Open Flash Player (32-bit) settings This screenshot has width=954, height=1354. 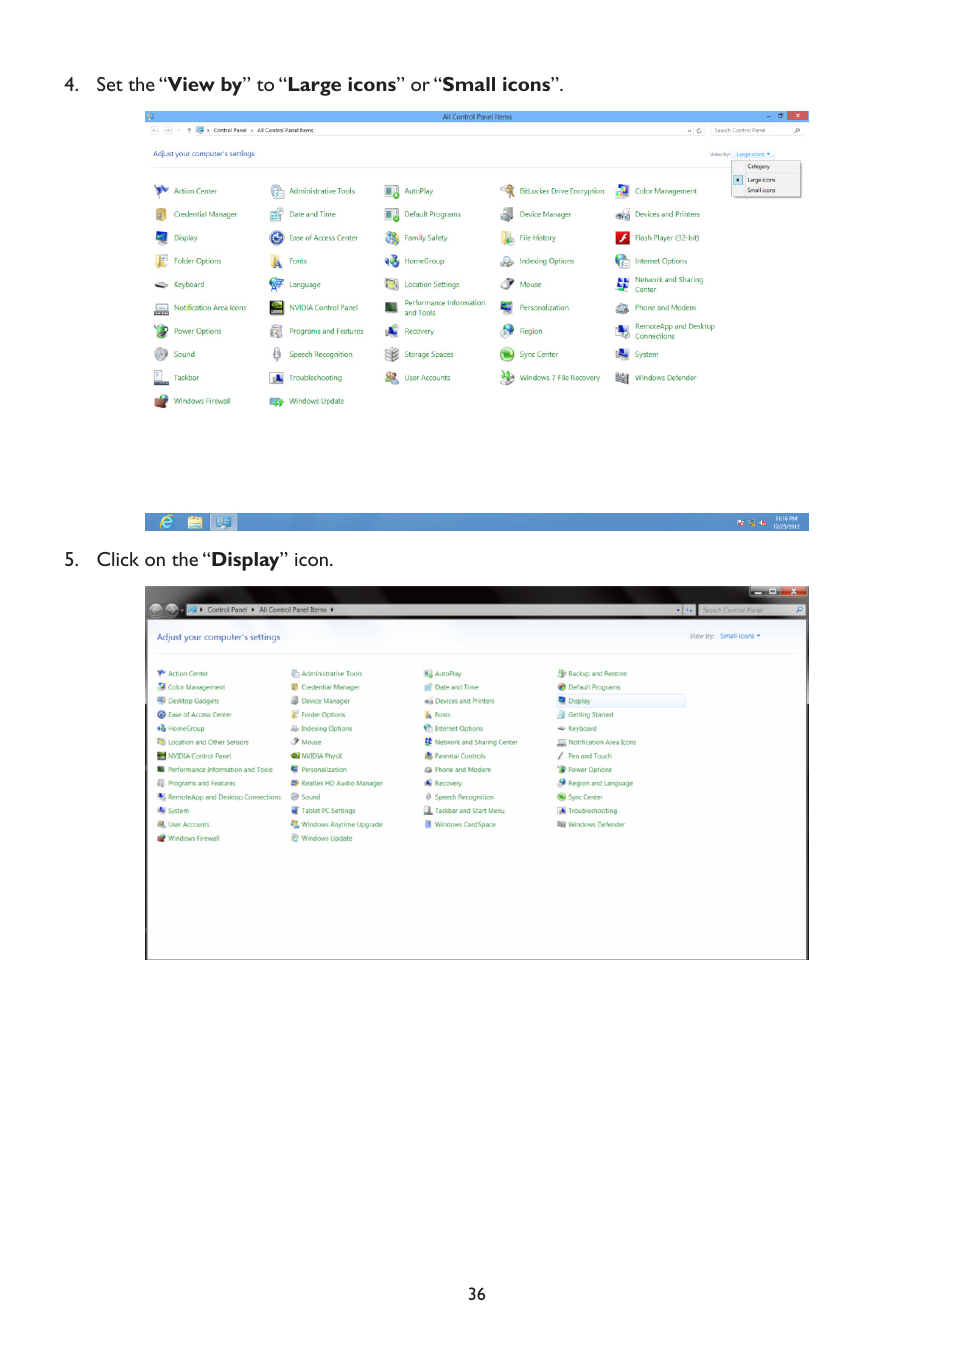click(x=657, y=238)
